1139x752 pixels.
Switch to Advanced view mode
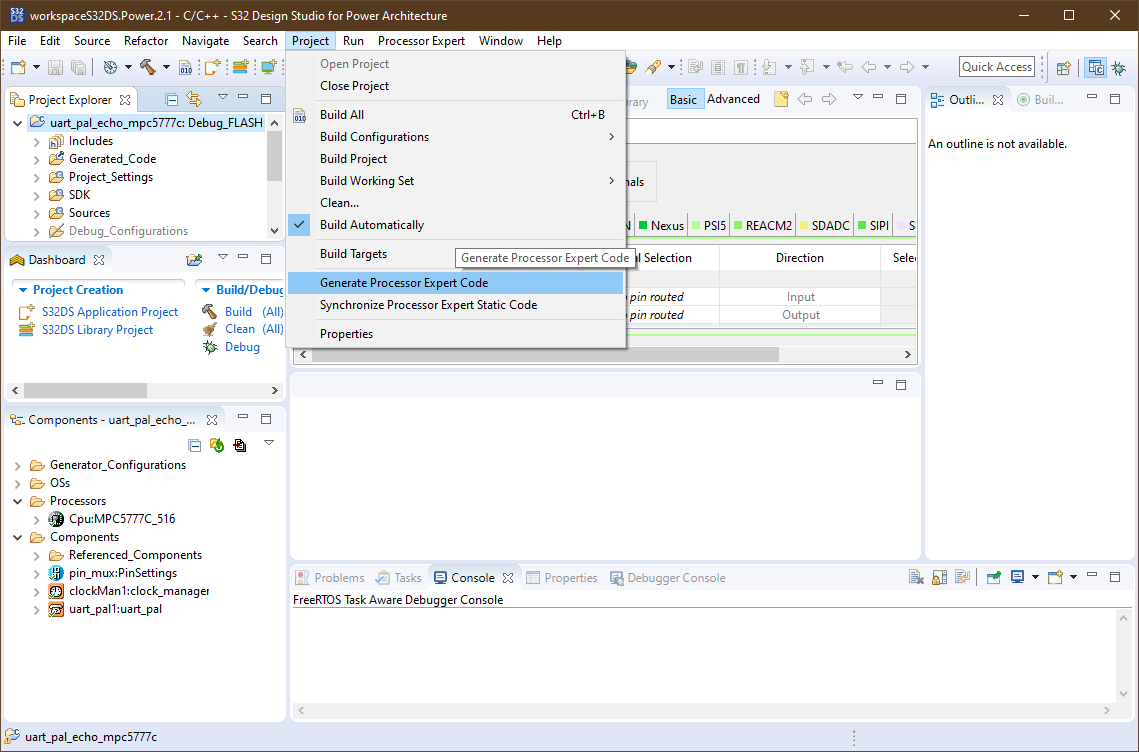pyautogui.click(x=733, y=99)
